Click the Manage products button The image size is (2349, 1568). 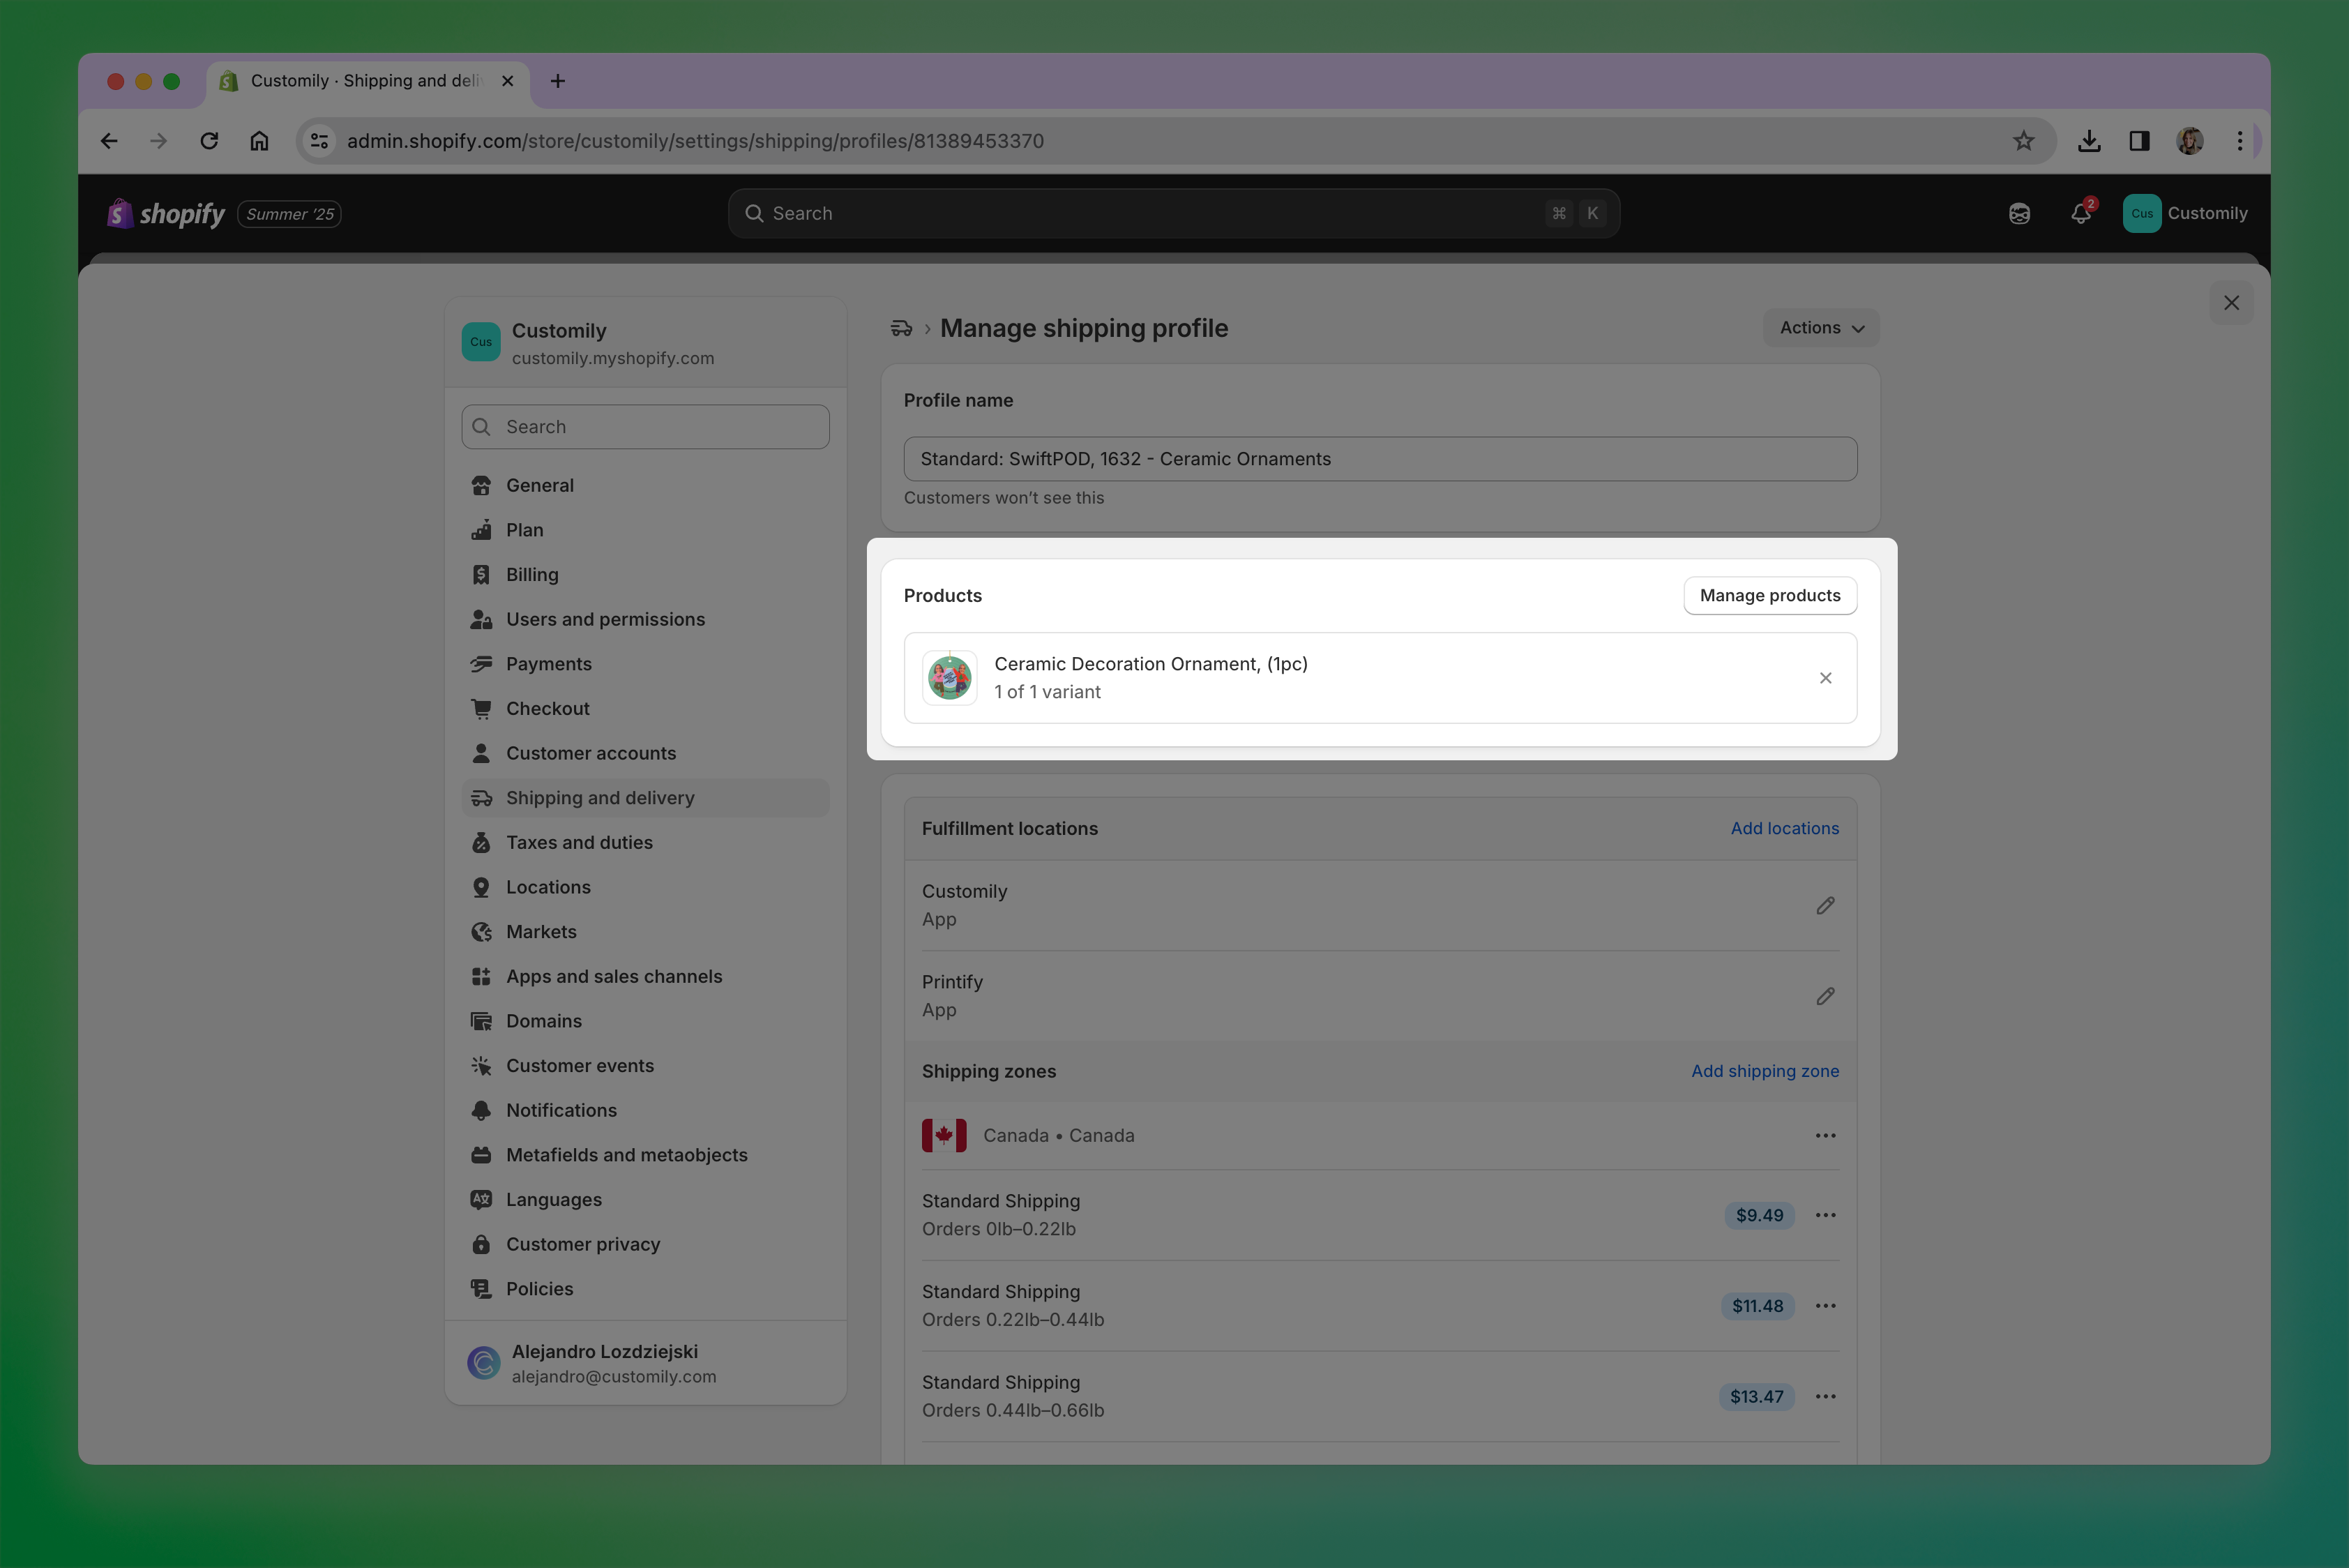click(1770, 595)
